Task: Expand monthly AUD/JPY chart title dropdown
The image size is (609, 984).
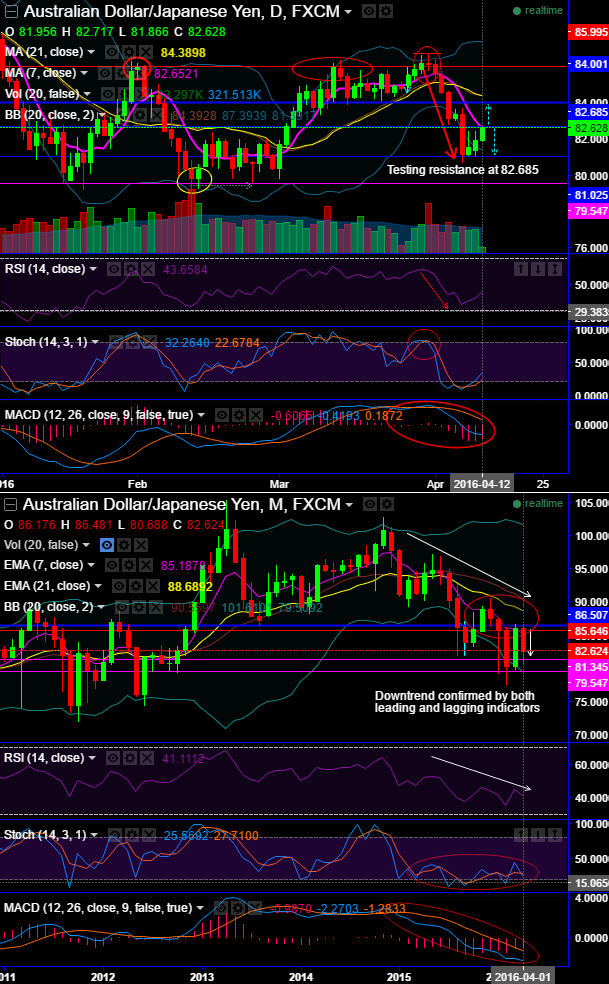Action: (349, 505)
